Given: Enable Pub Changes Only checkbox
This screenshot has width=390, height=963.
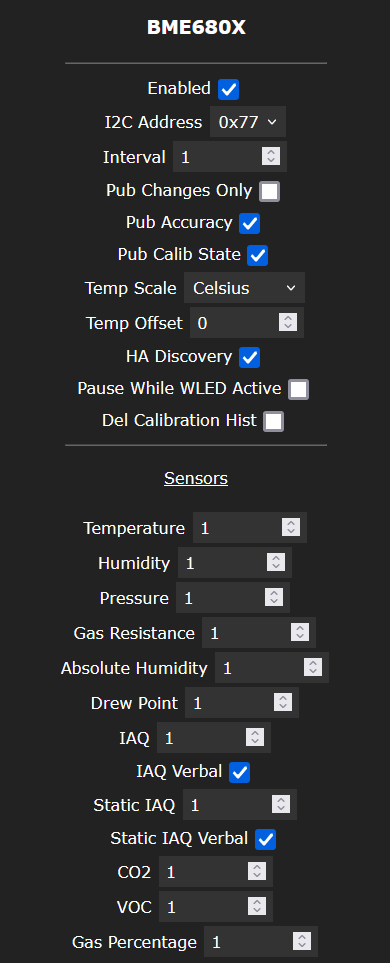Looking at the screenshot, I should click(x=270, y=191).
